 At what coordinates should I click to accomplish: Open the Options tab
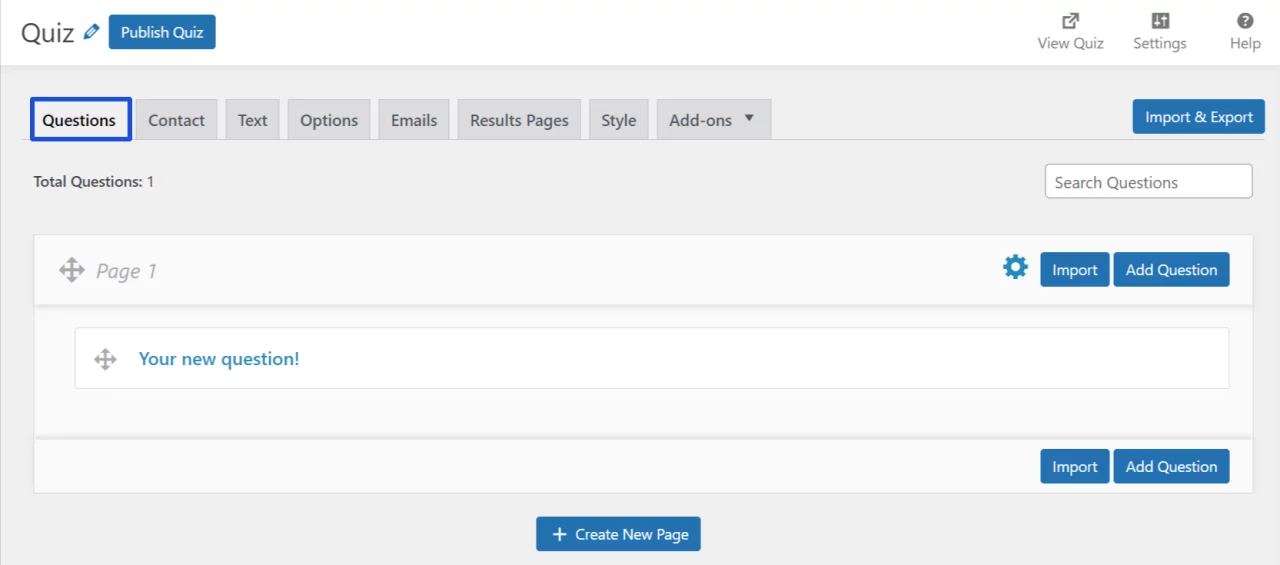point(329,120)
